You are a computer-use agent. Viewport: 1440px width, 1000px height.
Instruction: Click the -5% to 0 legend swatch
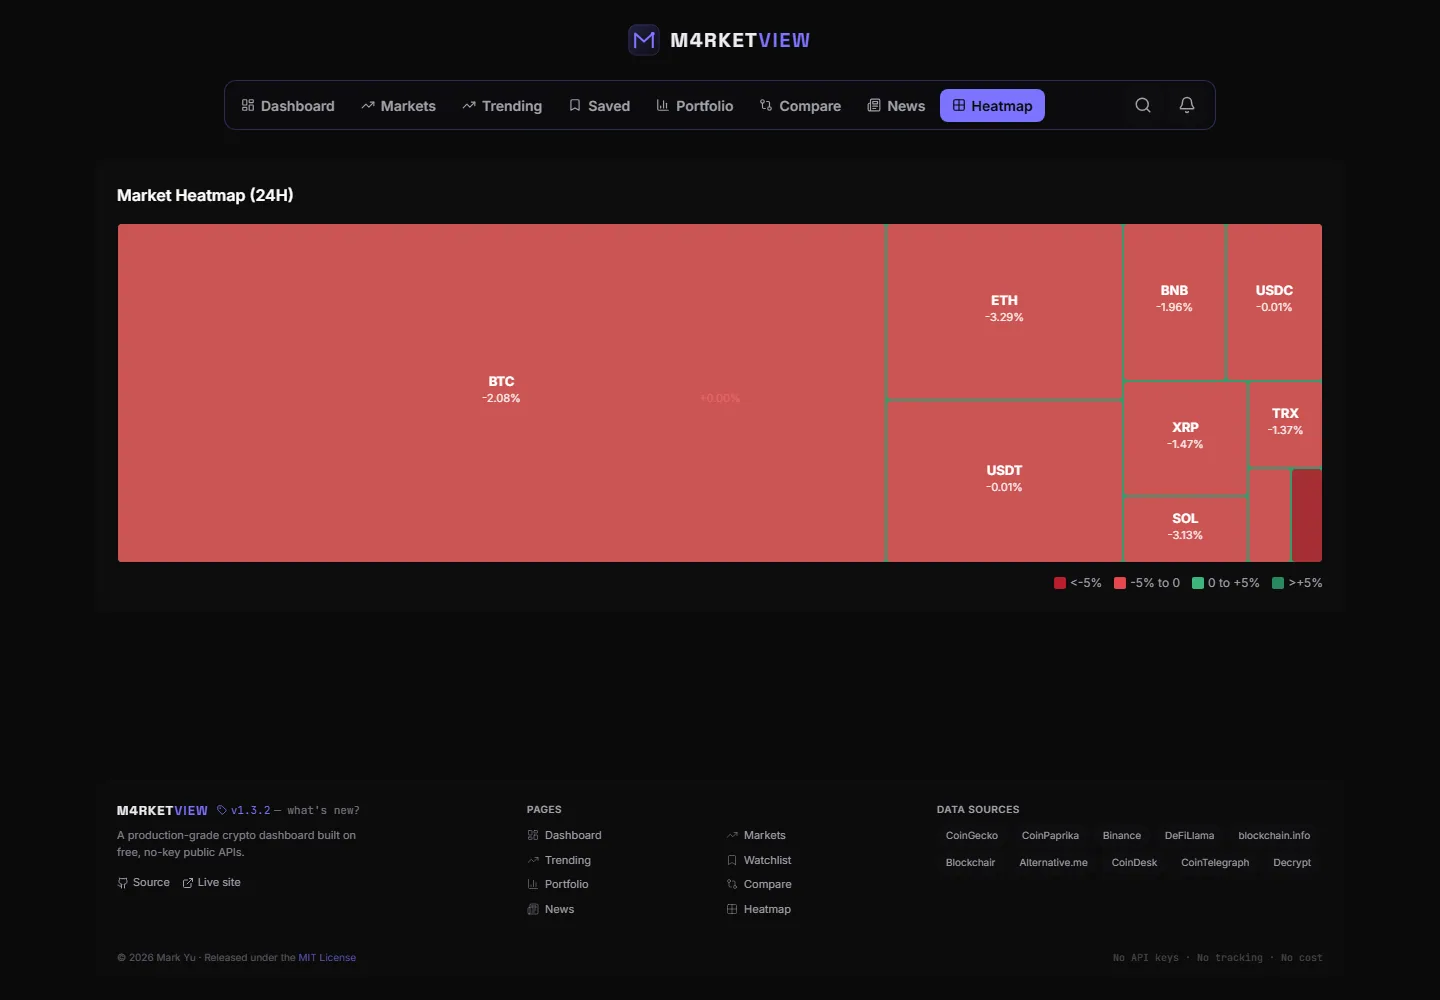pyautogui.click(x=1120, y=583)
